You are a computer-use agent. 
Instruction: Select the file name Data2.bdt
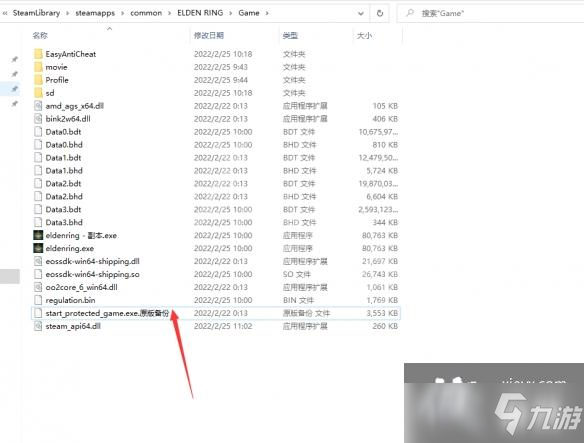[63, 184]
